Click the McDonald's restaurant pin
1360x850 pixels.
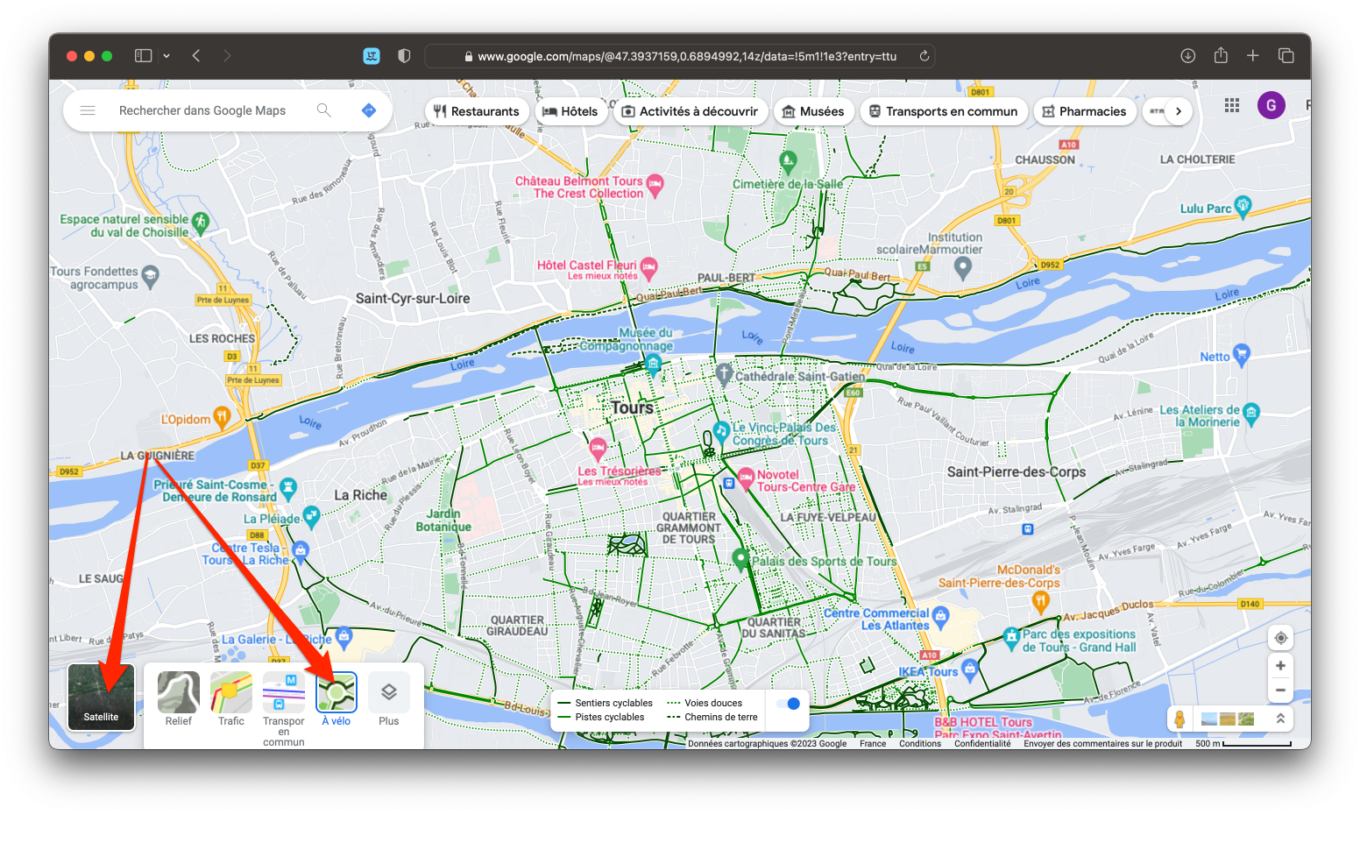point(1041,601)
